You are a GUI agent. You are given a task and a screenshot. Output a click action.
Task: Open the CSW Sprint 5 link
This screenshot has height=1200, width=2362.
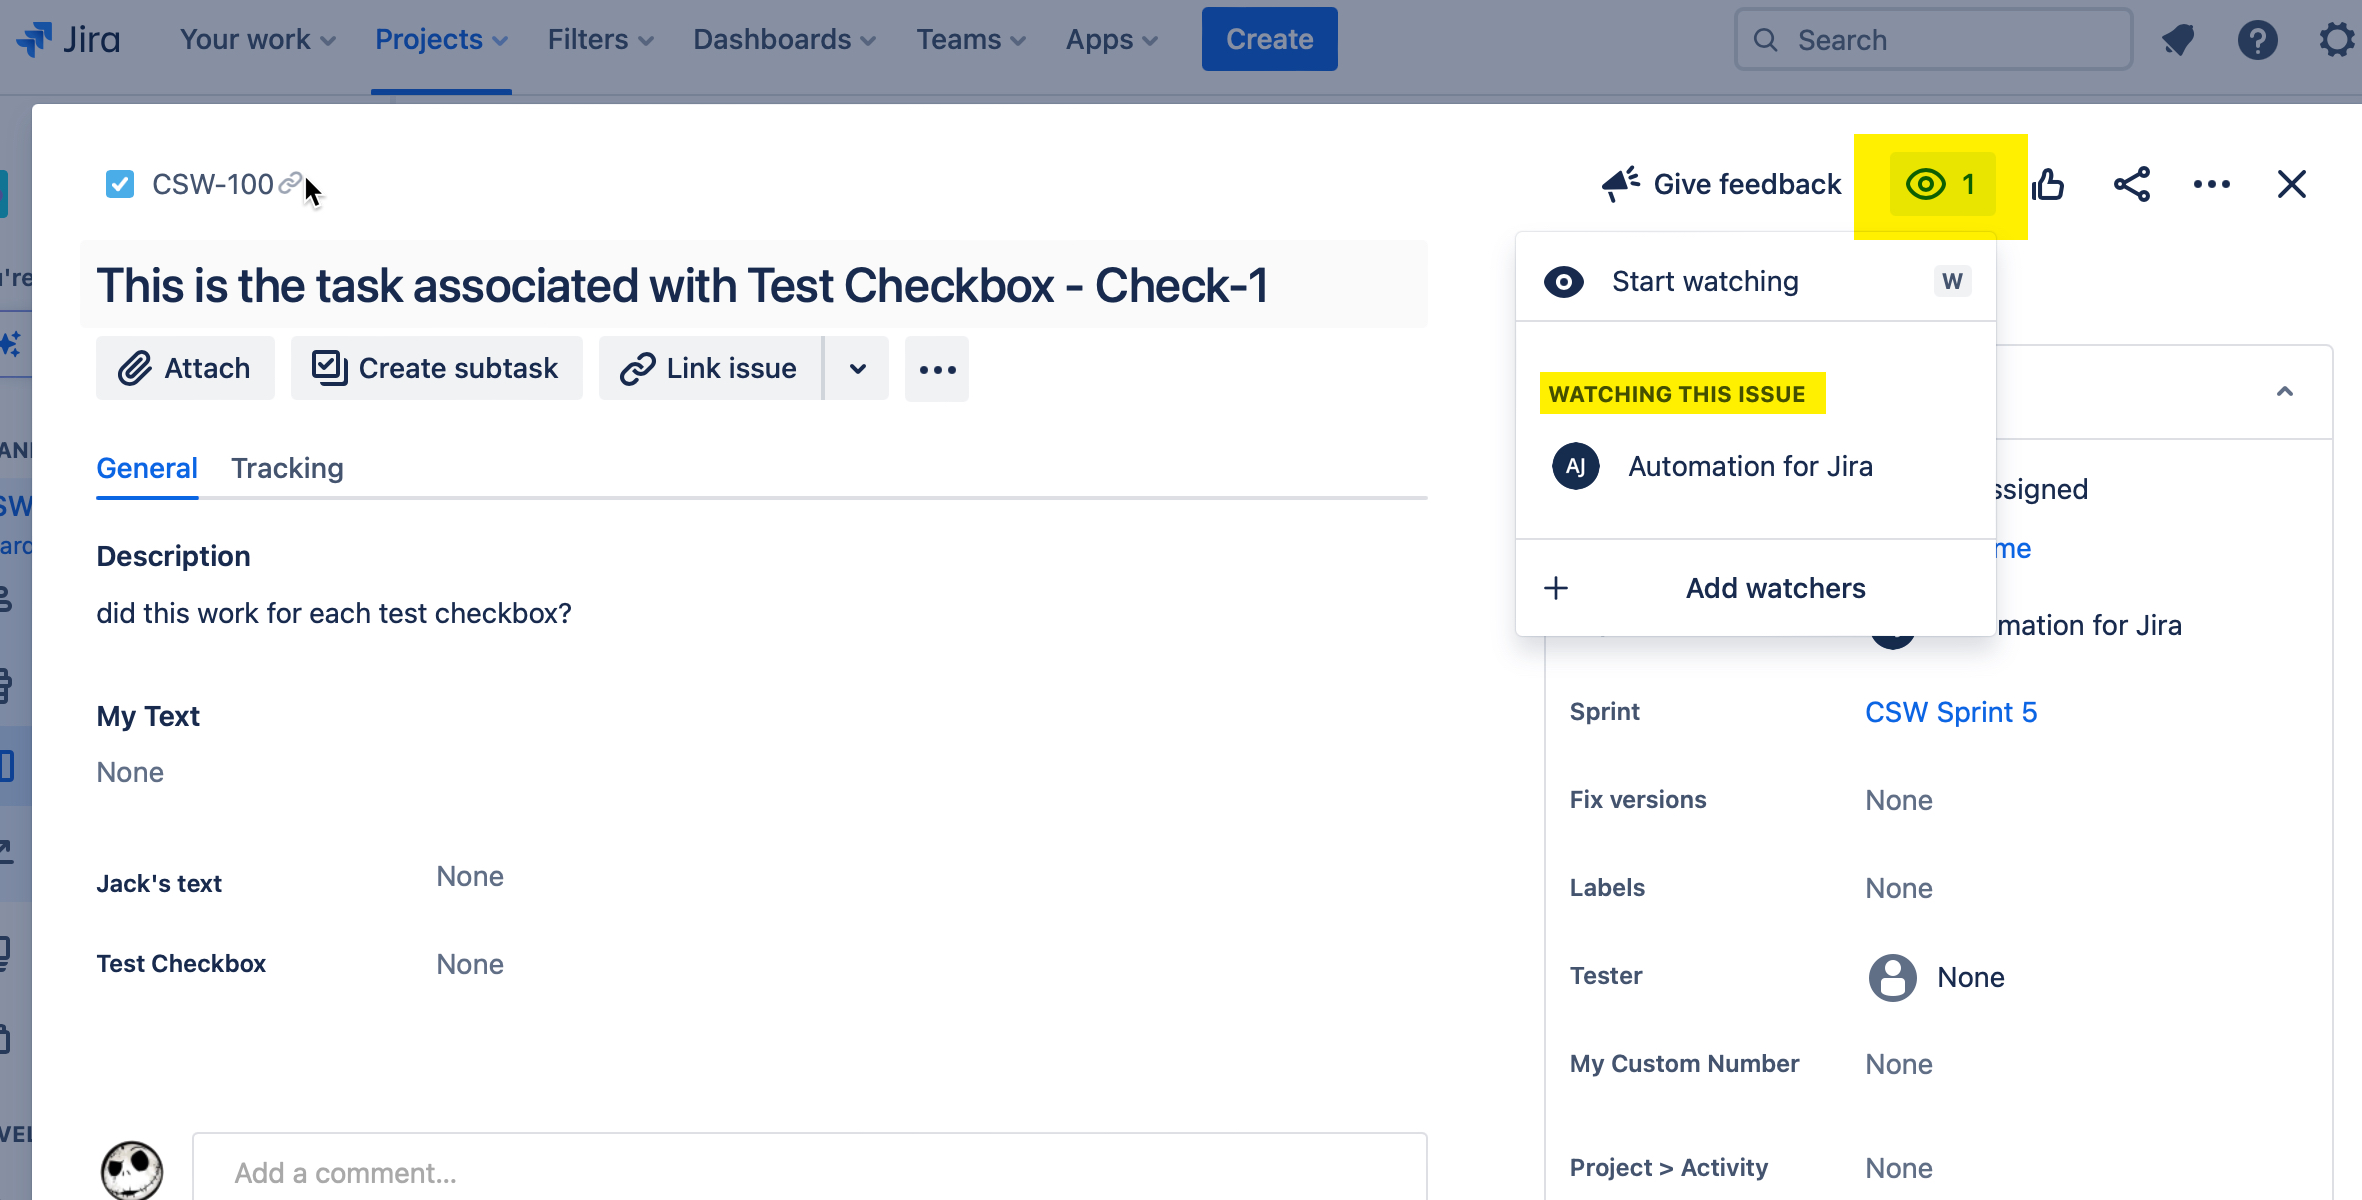click(1950, 712)
